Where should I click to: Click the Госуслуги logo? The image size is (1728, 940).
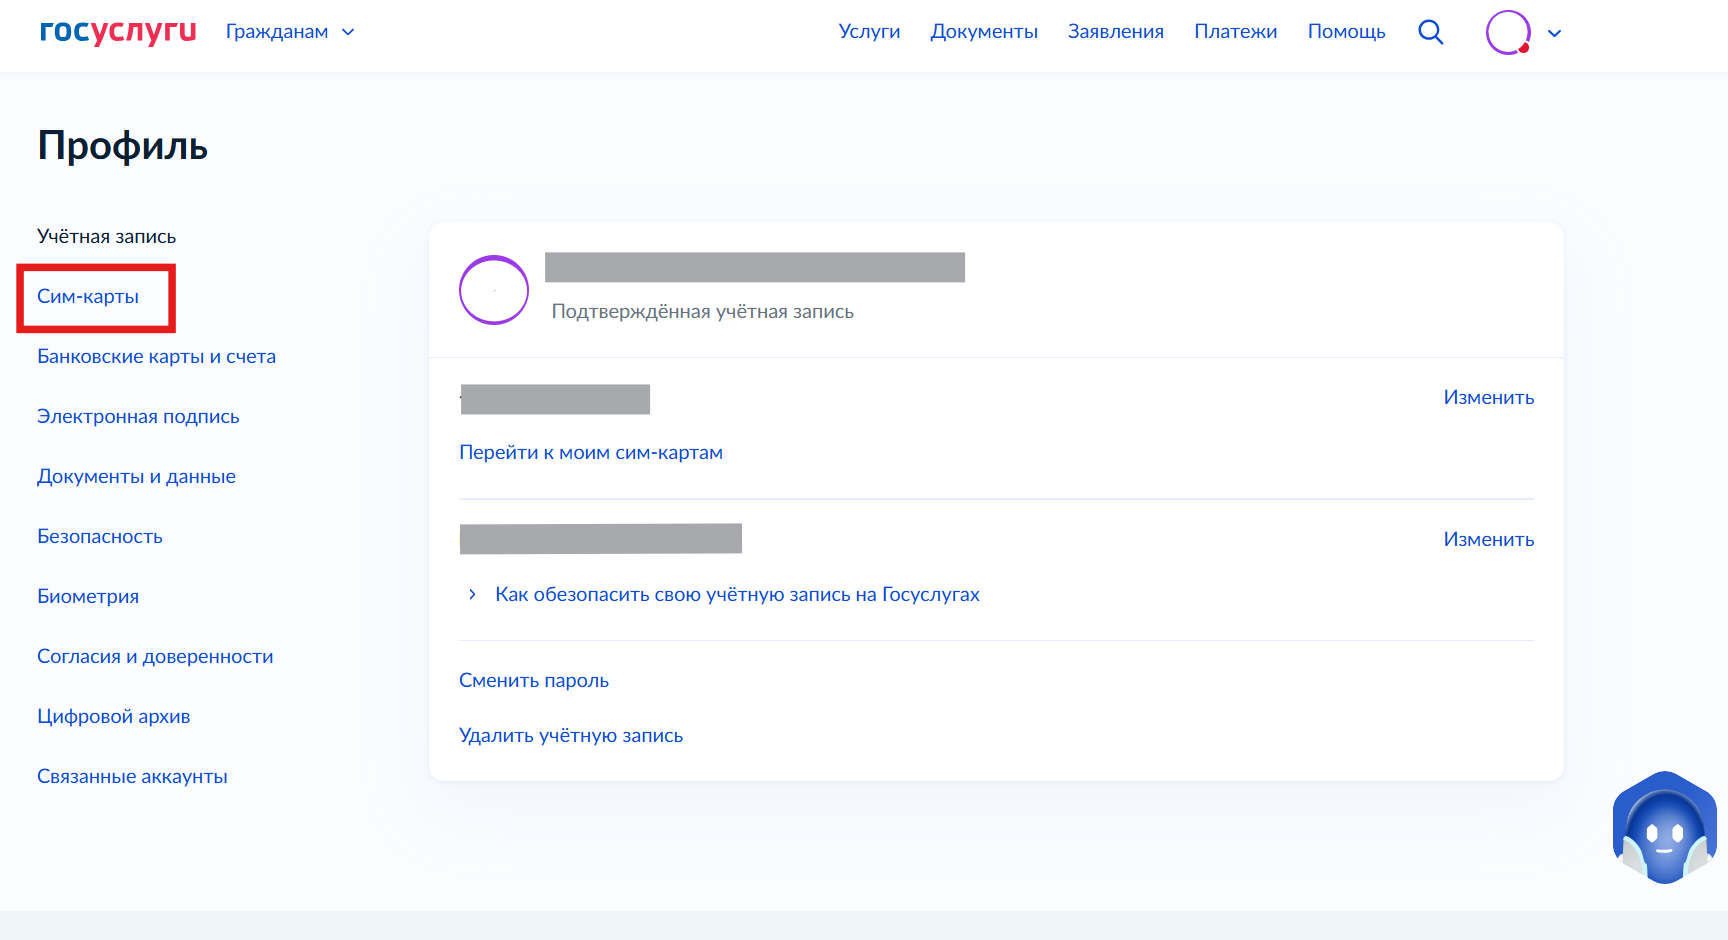[x=118, y=31]
